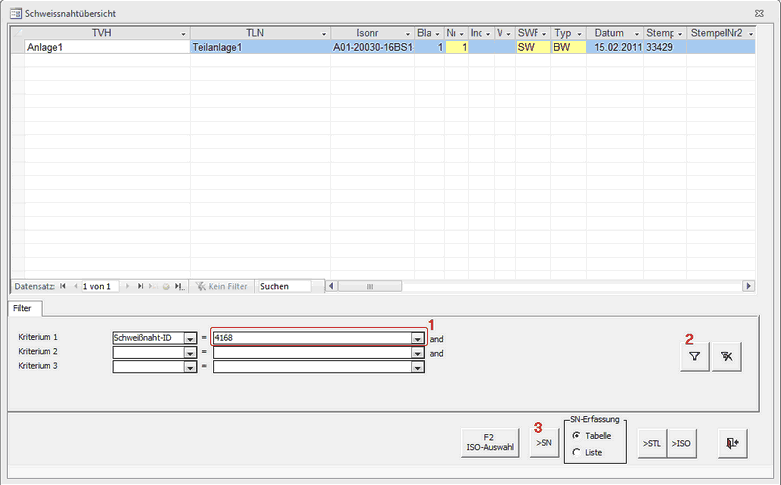Click the window form icon in title bar
The width and height of the screenshot is (781, 485).
click(x=14, y=12)
